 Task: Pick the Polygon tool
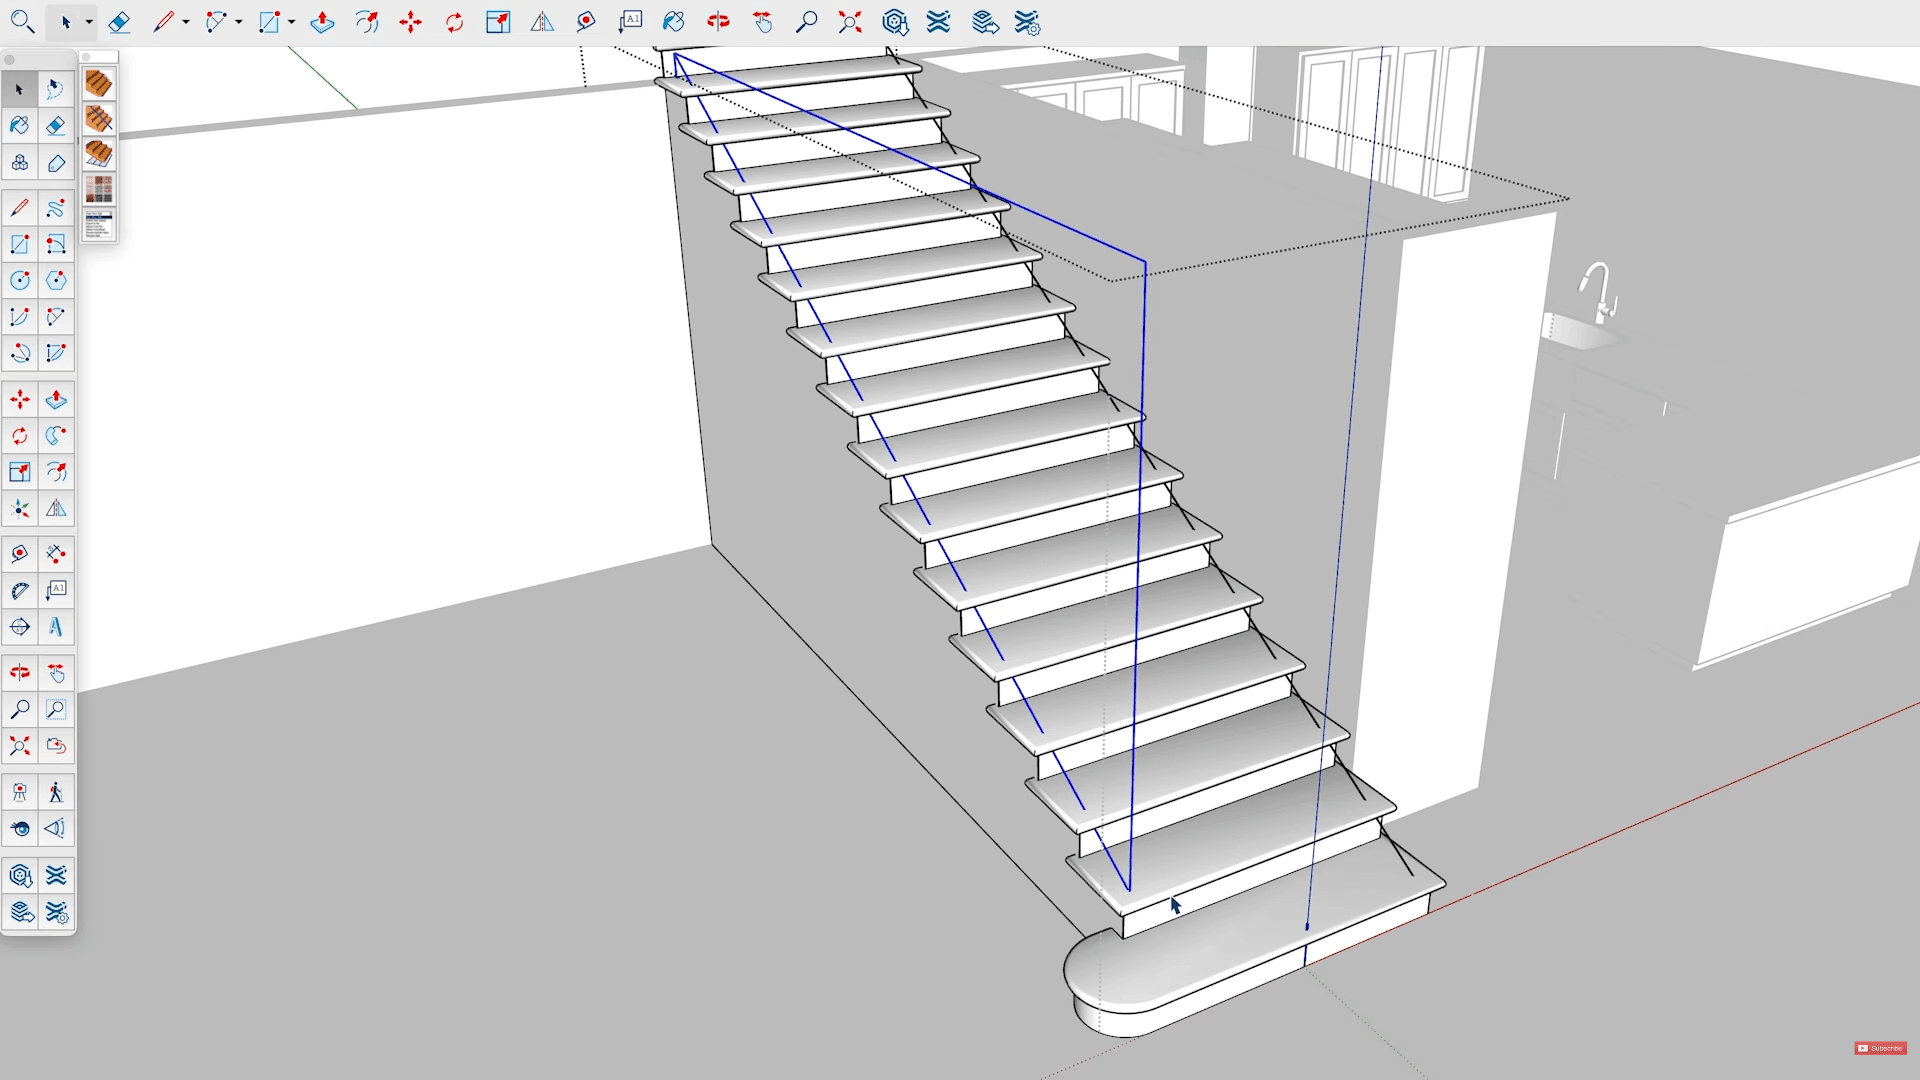pyautogui.click(x=56, y=280)
